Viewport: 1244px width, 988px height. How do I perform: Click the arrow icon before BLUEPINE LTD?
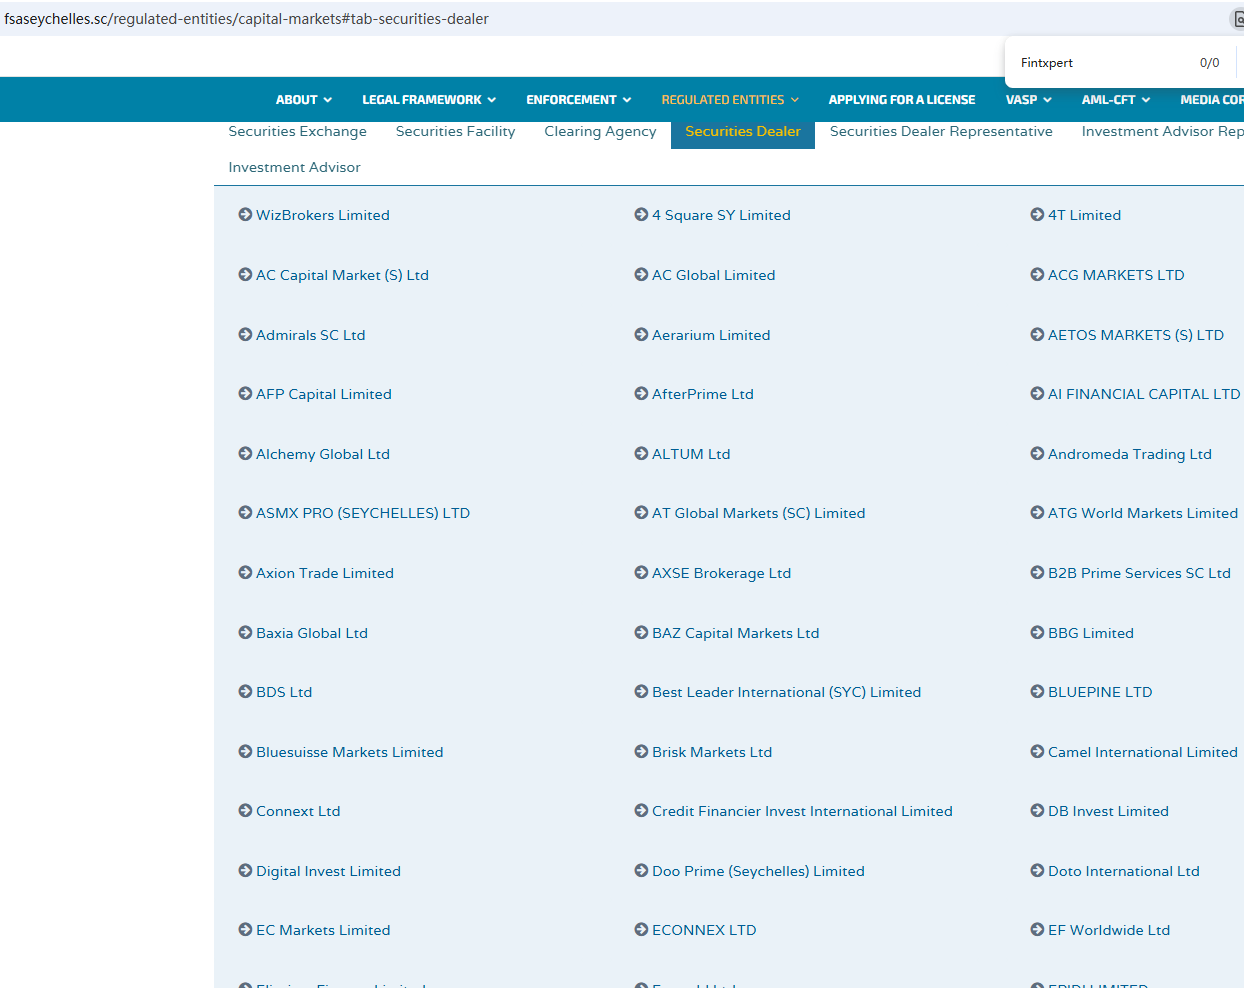(x=1037, y=692)
